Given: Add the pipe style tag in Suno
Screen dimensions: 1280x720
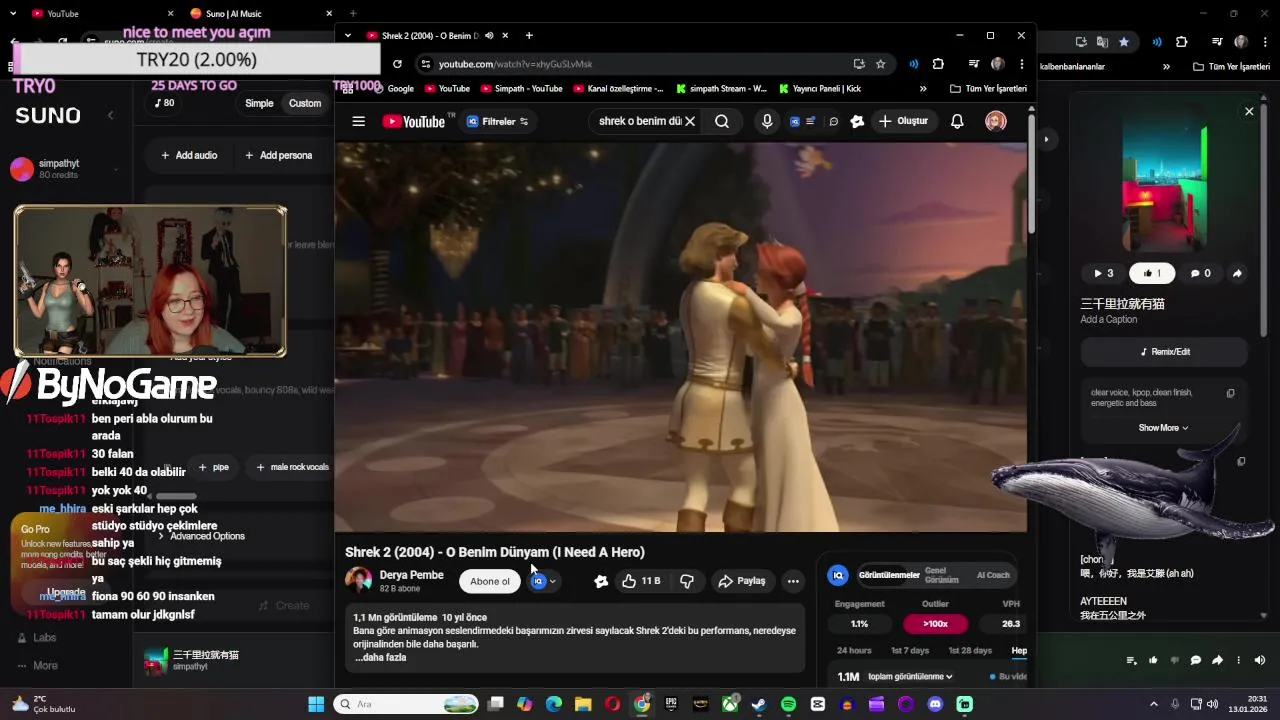Looking at the screenshot, I should coord(214,467).
